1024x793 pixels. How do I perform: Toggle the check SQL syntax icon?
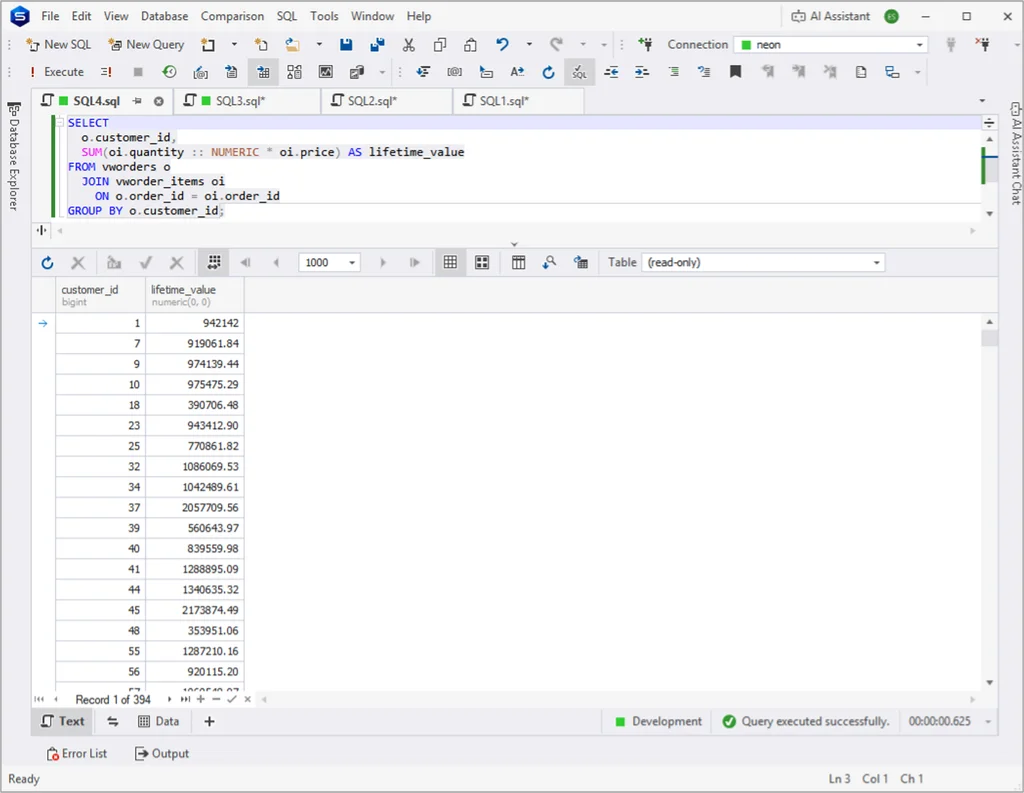[x=579, y=72]
